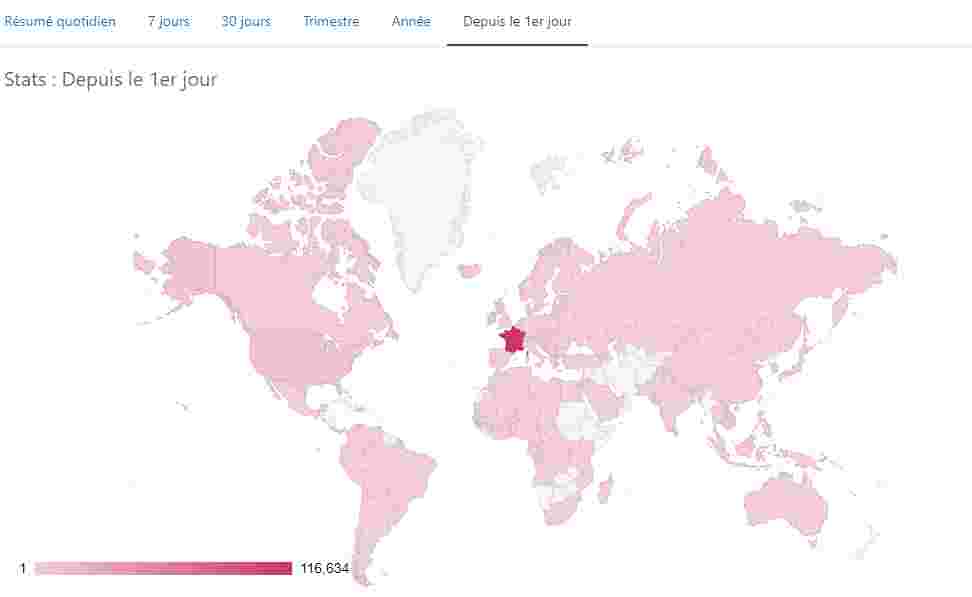This screenshot has width=972, height=597.
Task: Select the 30 jours tab
Action: pyautogui.click(x=246, y=21)
